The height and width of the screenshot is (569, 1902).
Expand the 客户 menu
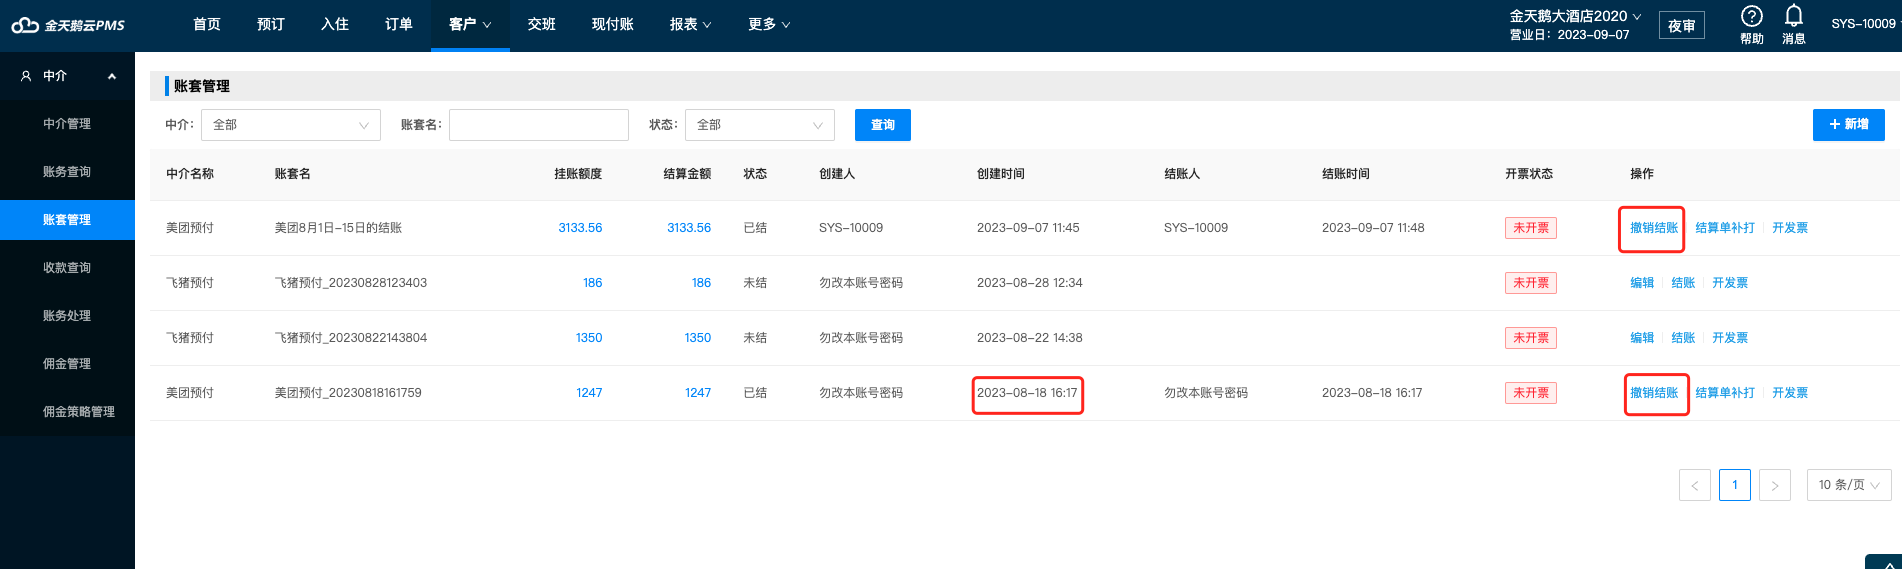click(x=470, y=24)
